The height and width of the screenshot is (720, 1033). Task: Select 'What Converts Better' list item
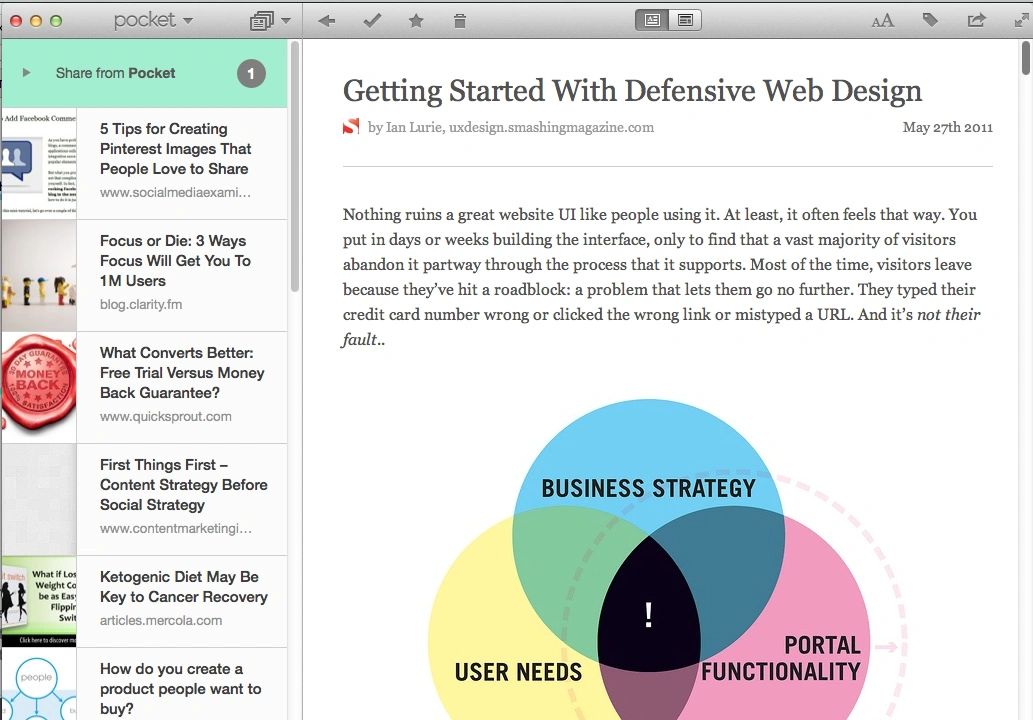pos(182,373)
